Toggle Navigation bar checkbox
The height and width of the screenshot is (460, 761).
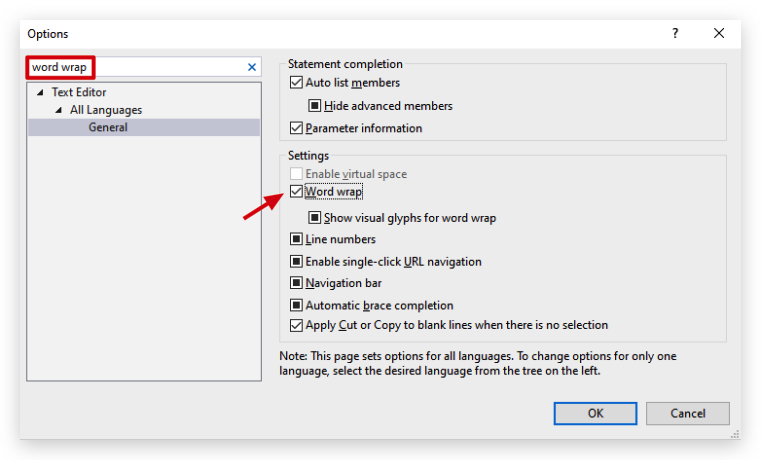point(296,283)
